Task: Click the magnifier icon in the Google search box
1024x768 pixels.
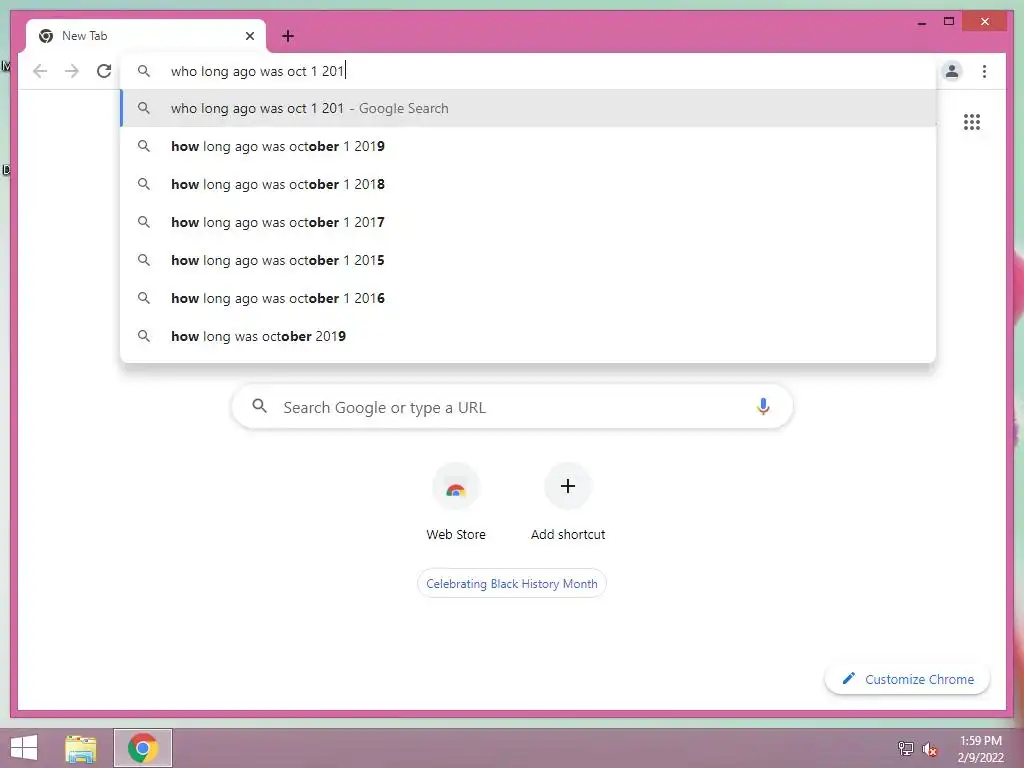Action: (x=259, y=406)
